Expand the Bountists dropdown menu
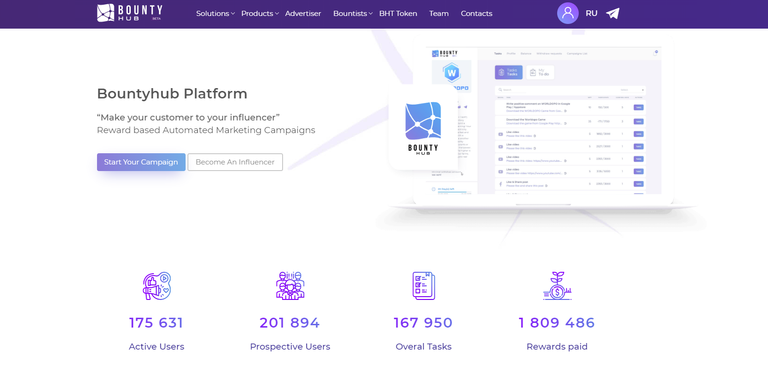 tap(353, 14)
